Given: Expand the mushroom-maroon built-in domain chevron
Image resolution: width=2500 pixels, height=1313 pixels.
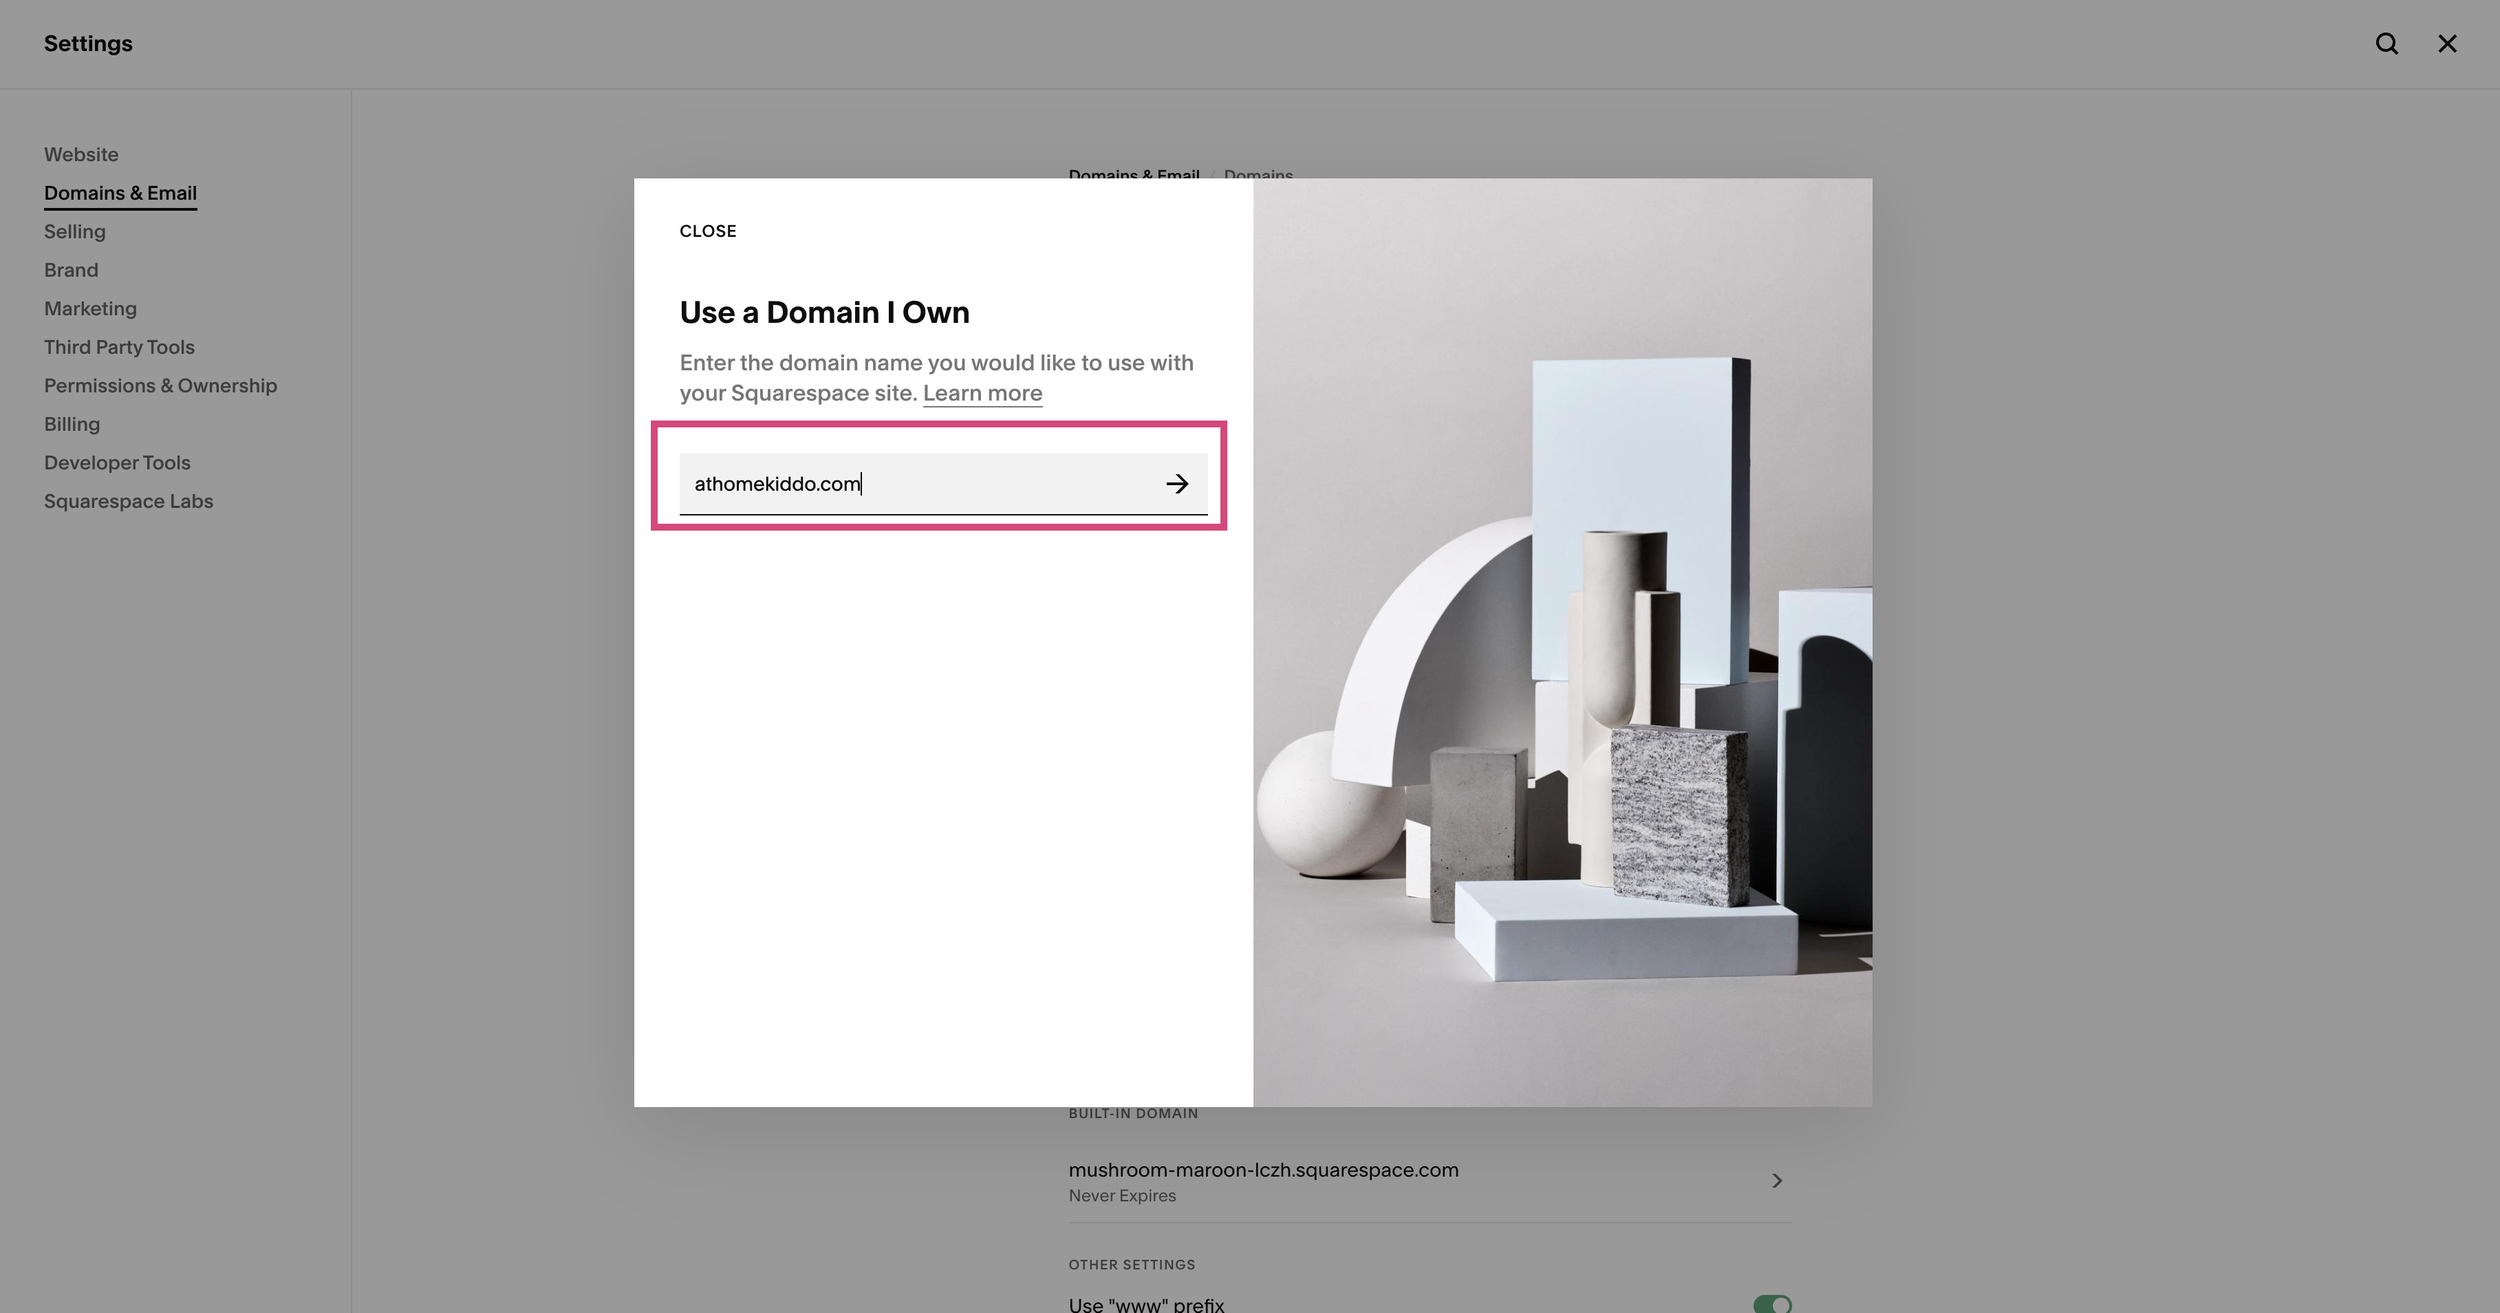Looking at the screenshot, I should [x=1777, y=1181].
